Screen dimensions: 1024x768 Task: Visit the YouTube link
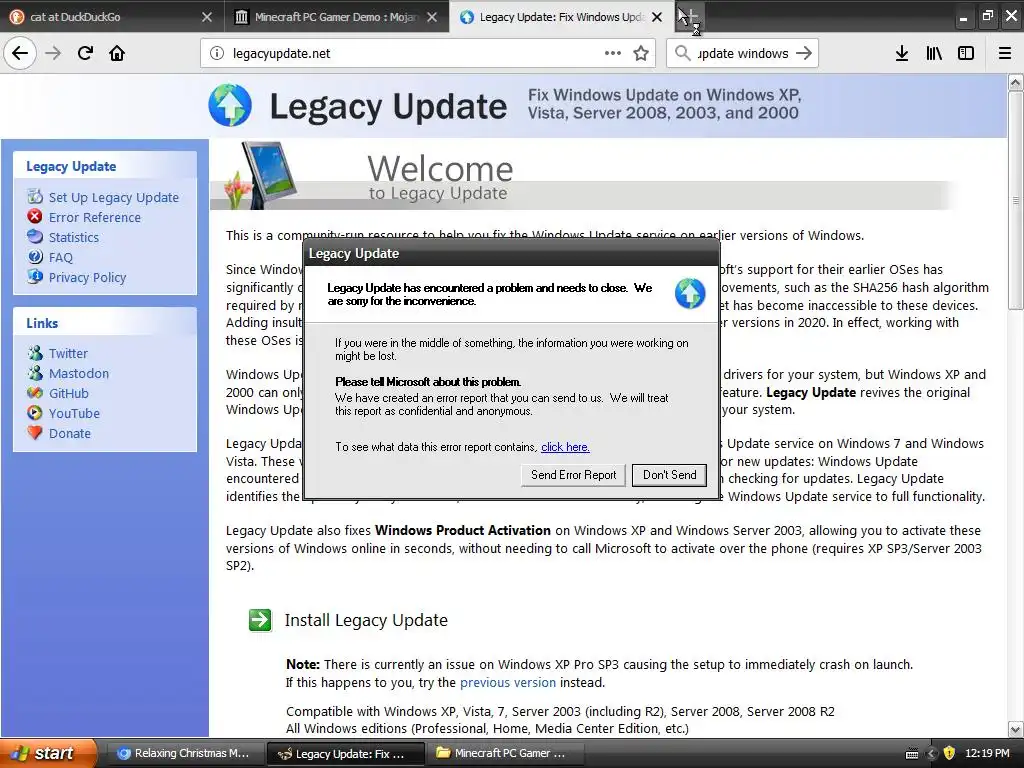[x=74, y=413]
